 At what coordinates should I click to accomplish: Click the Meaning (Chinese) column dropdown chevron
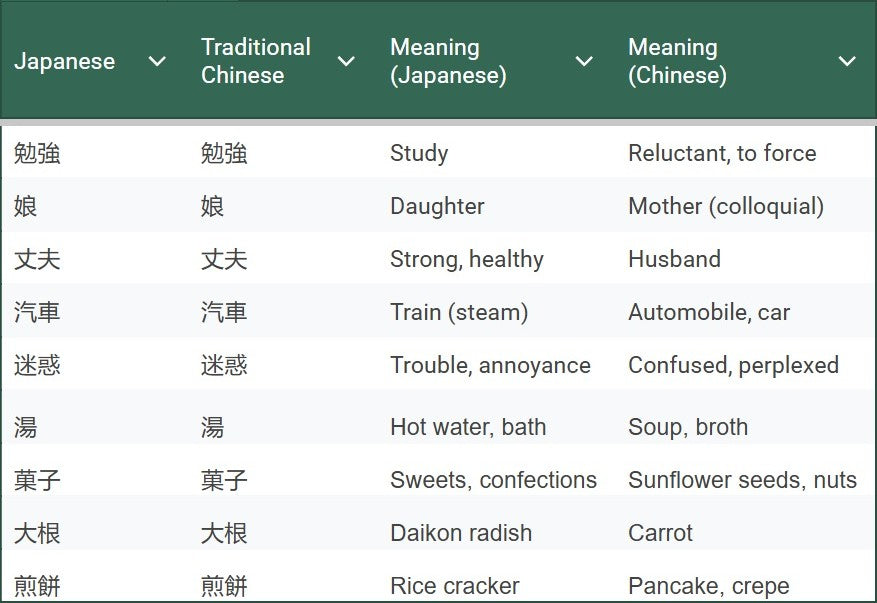[847, 61]
